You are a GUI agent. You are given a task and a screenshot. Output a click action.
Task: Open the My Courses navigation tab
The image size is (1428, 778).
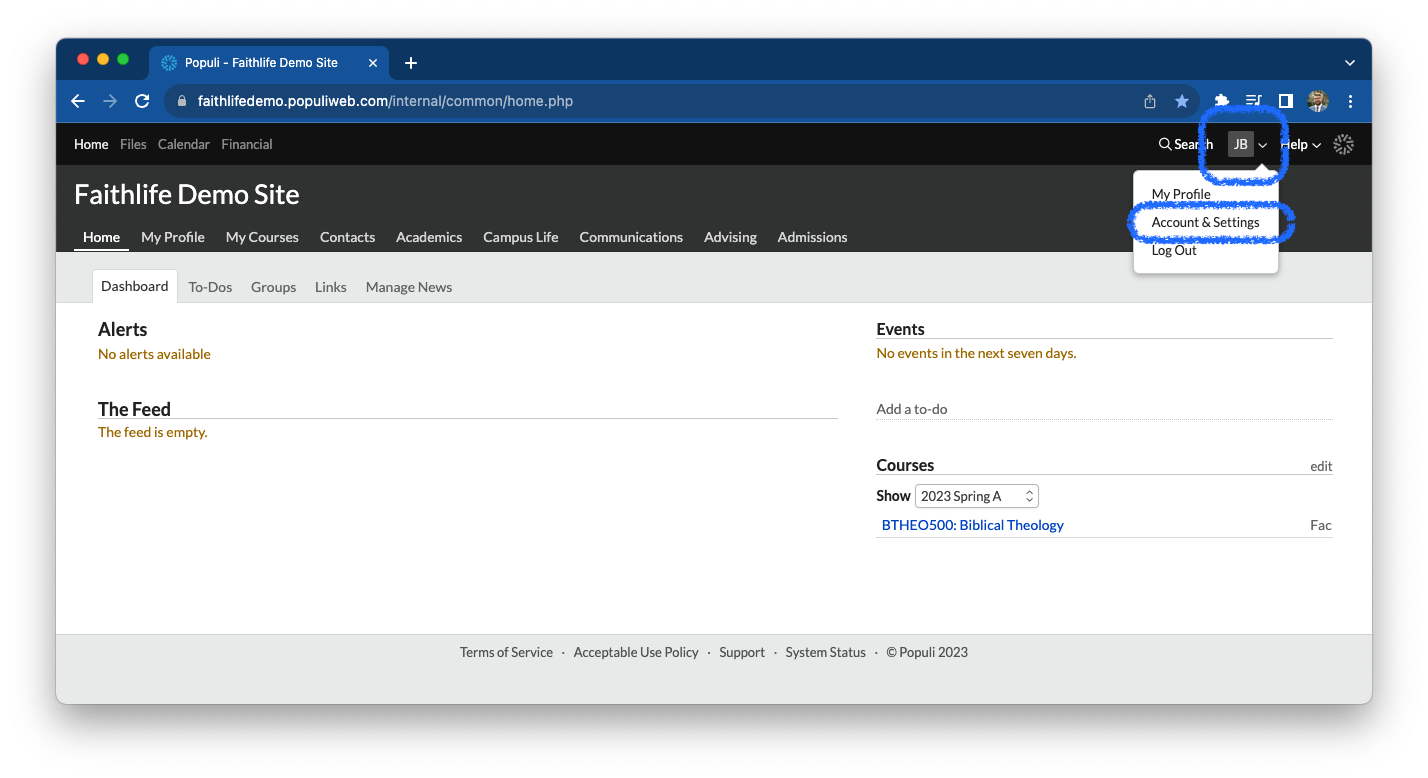[262, 237]
